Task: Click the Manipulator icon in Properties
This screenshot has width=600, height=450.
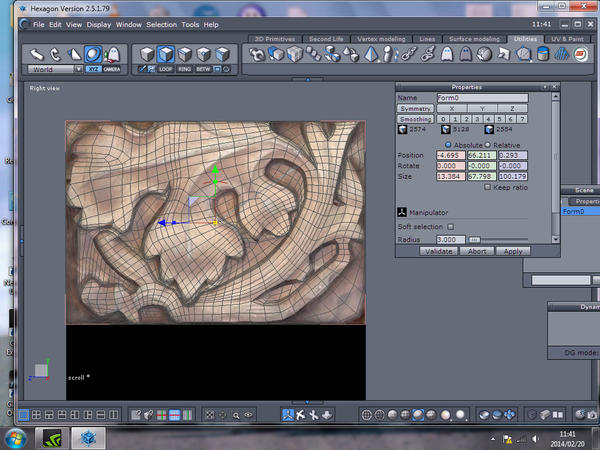Action: coord(401,212)
